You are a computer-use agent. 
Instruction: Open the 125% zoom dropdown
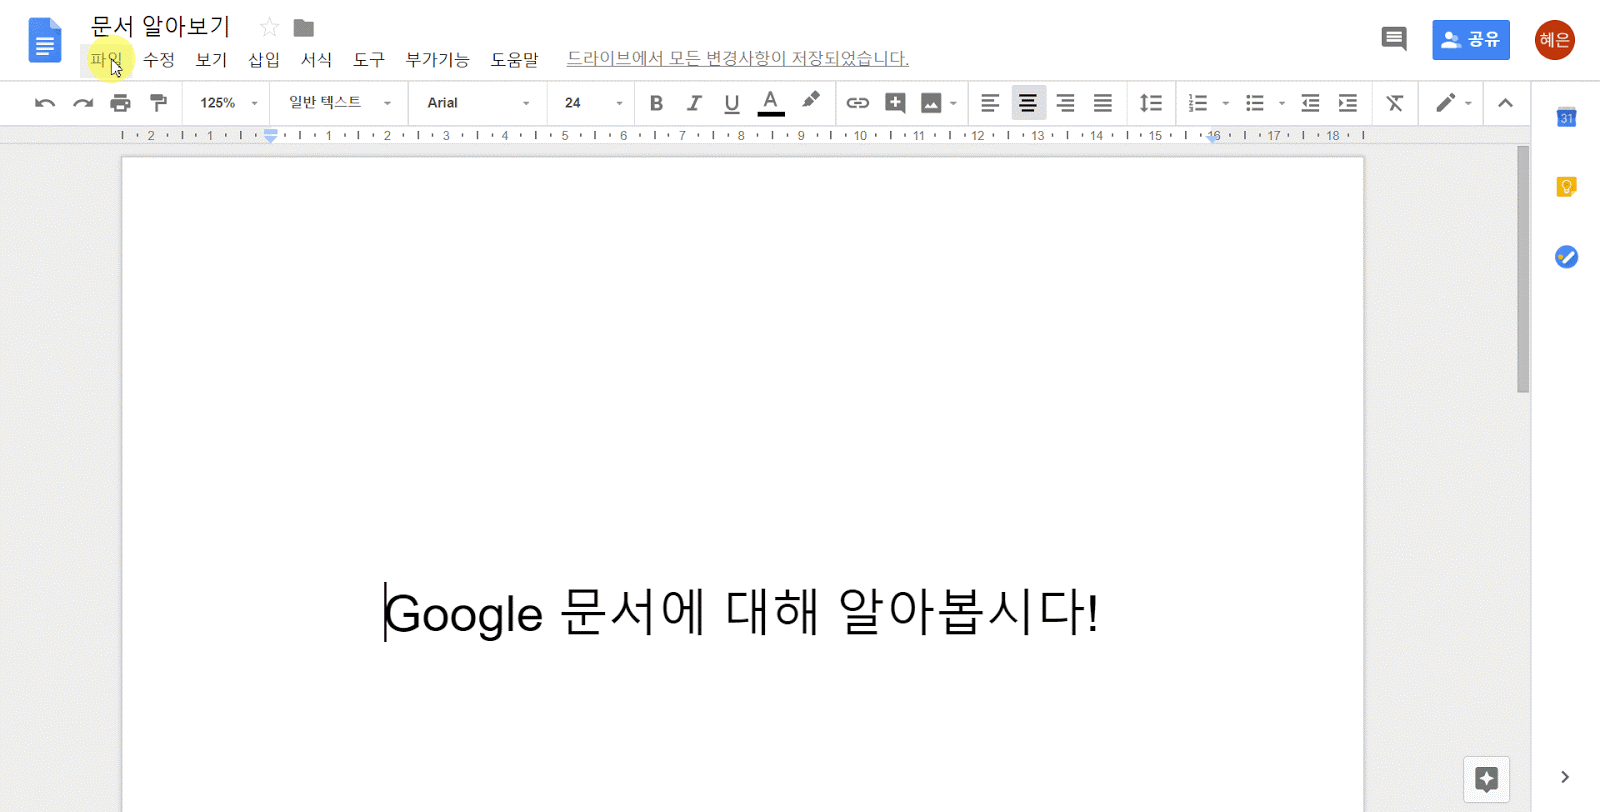228,103
